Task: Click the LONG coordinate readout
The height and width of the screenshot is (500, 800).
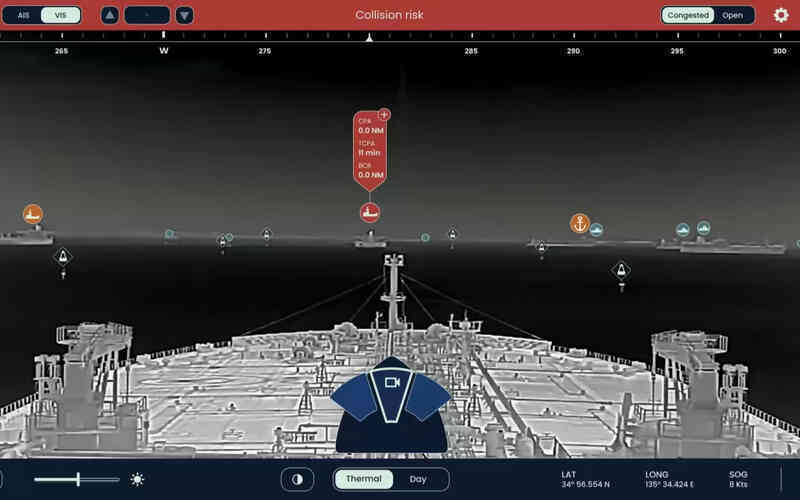Action: (x=669, y=479)
